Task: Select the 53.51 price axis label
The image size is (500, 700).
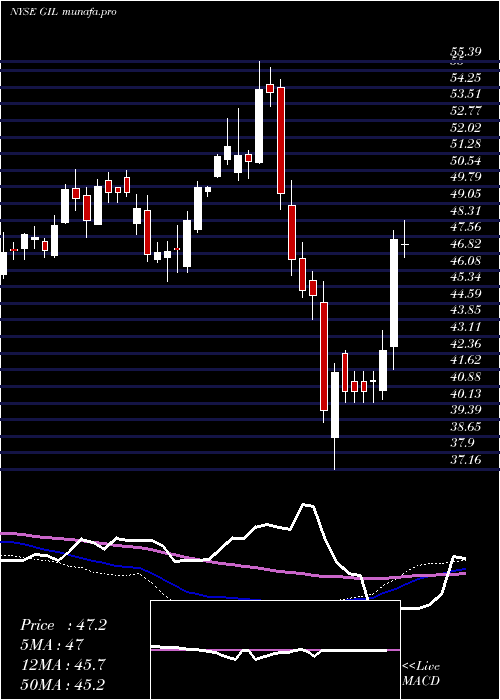Action: 466,94
